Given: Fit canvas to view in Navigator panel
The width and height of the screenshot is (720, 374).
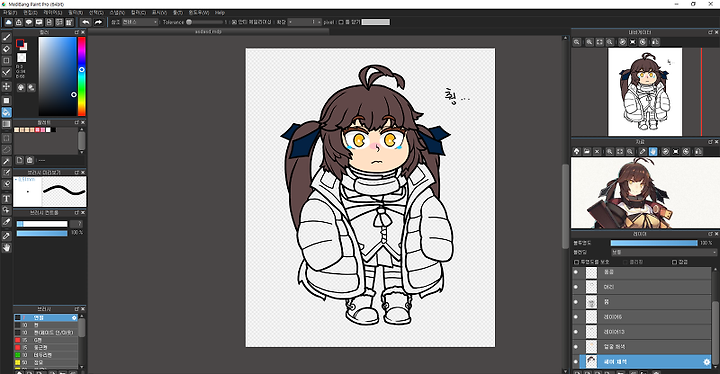Looking at the screenshot, I should [600, 42].
